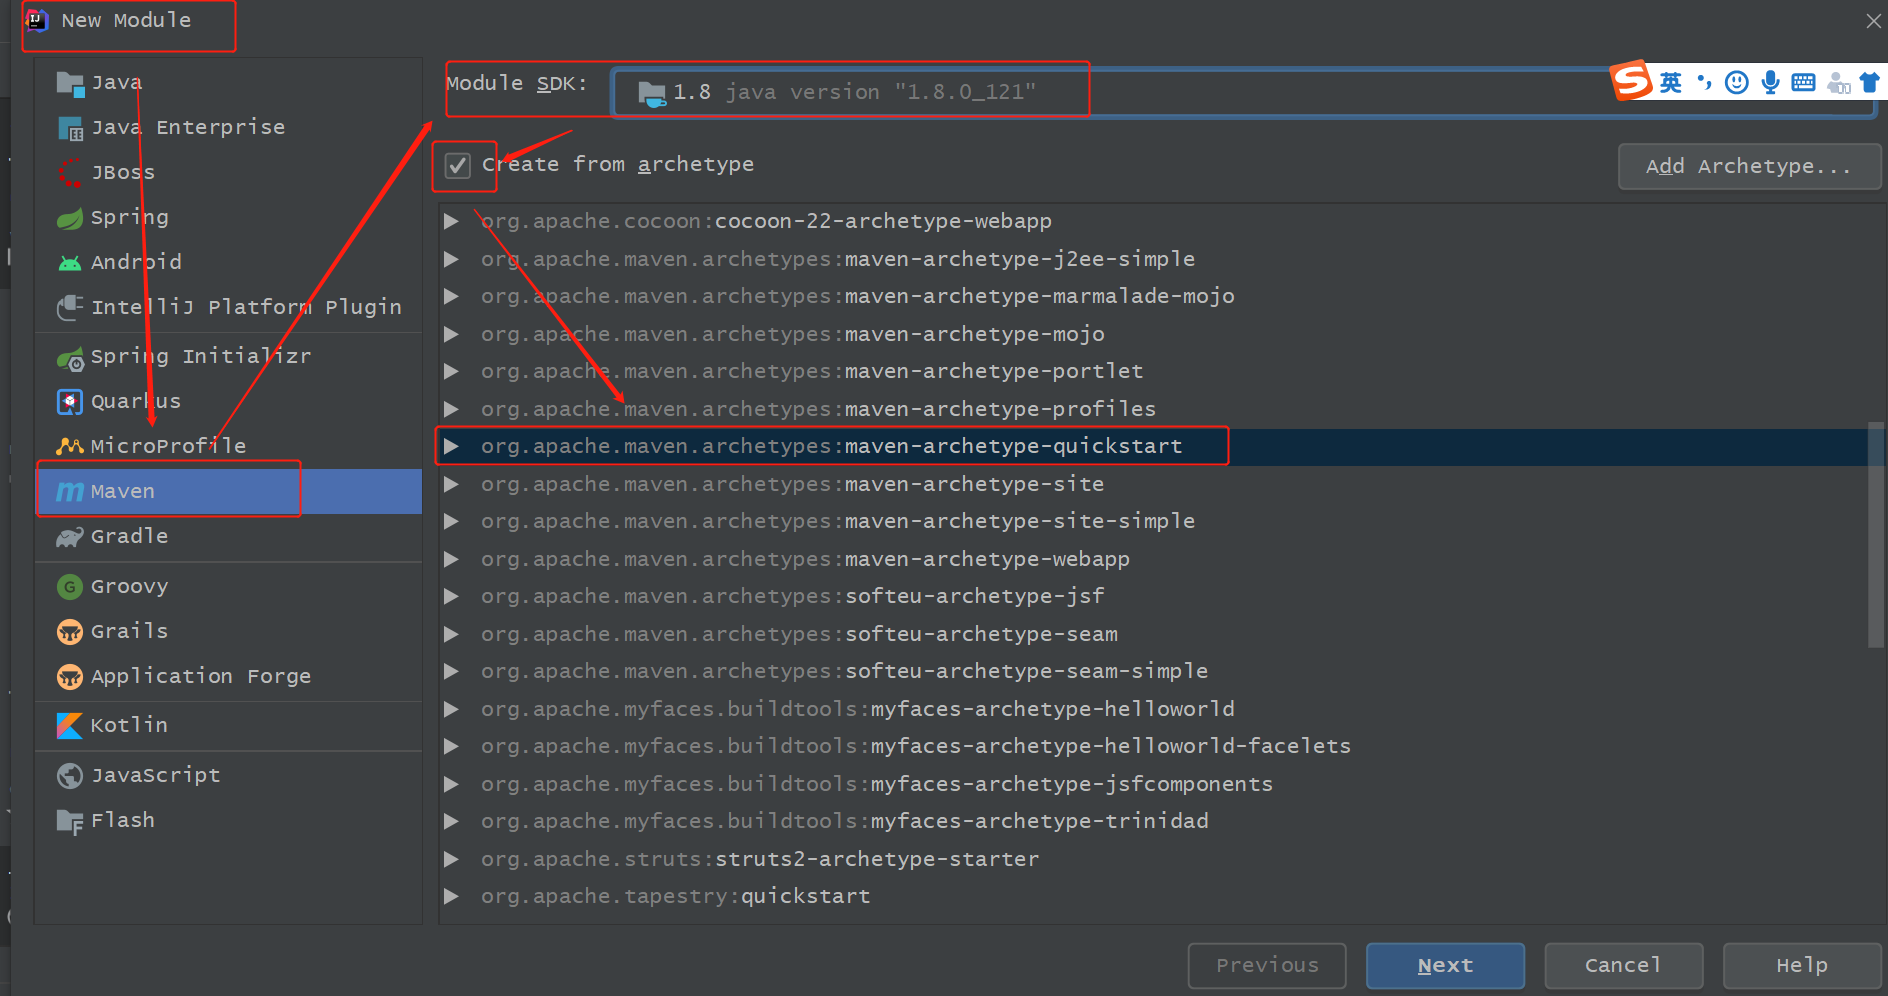Open the Sogou emoji smiley panel
Viewport: 1888px width, 996px height.
pos(1737,82)
